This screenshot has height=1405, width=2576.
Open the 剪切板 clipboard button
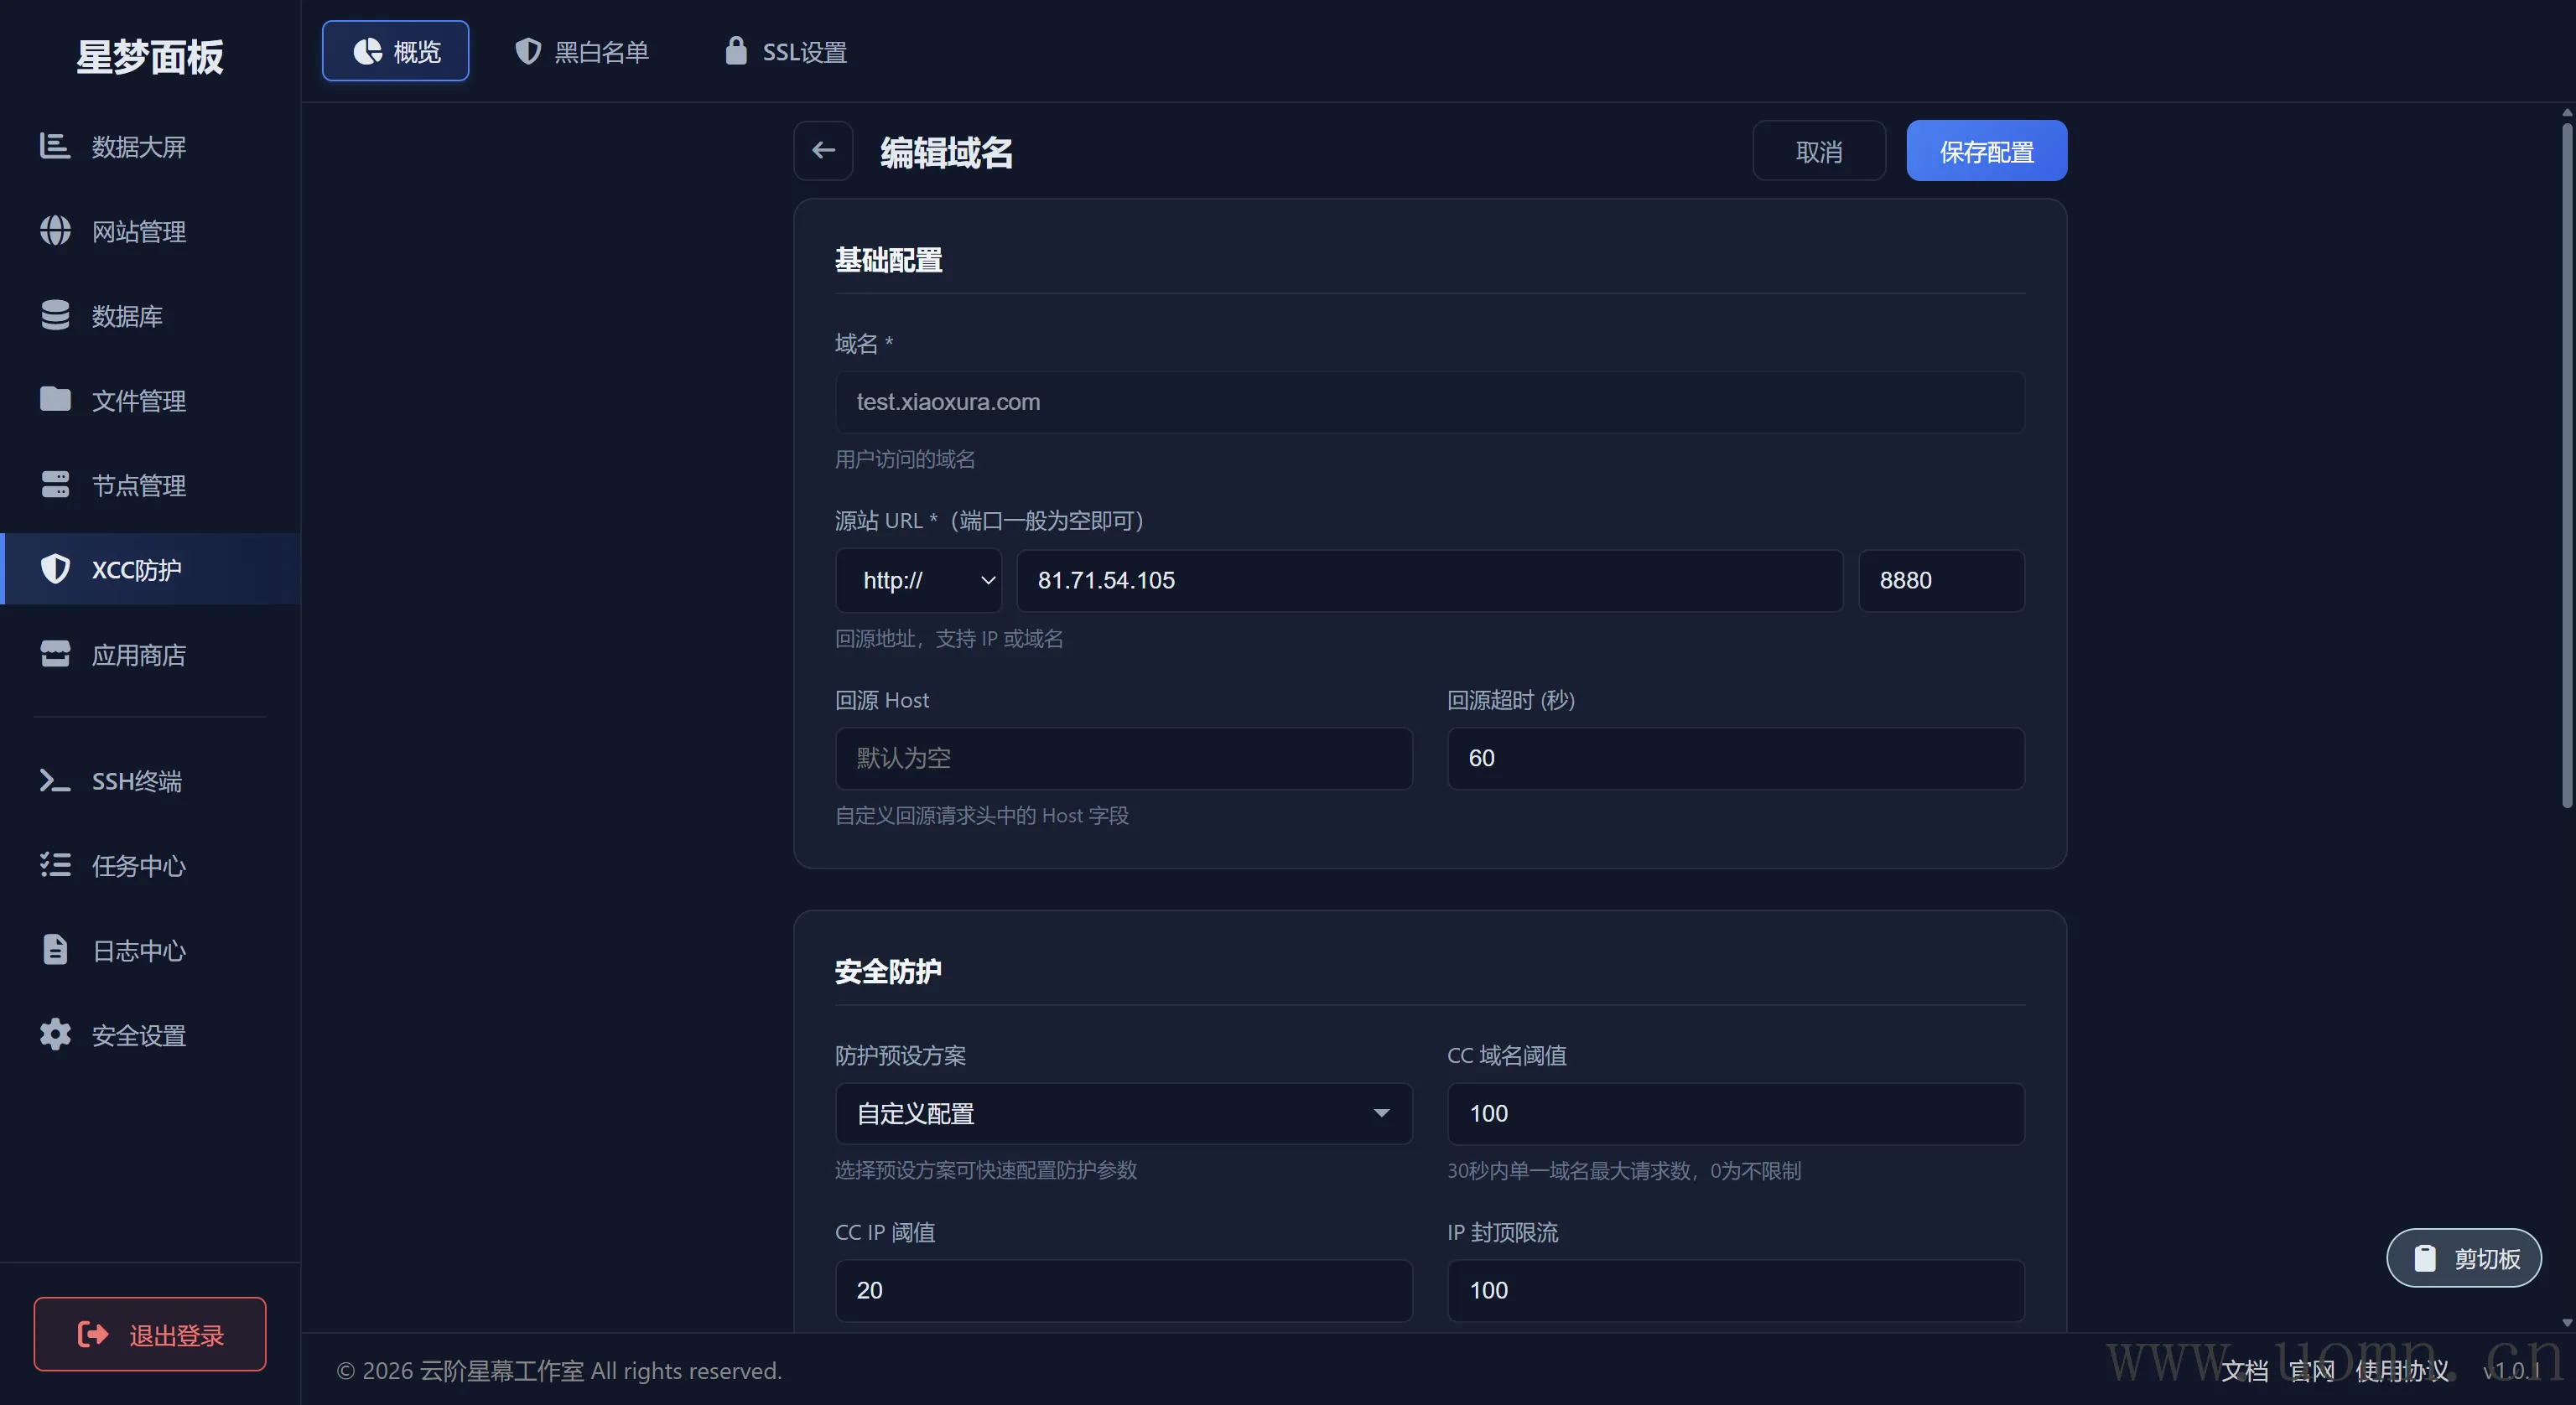2464,1258
